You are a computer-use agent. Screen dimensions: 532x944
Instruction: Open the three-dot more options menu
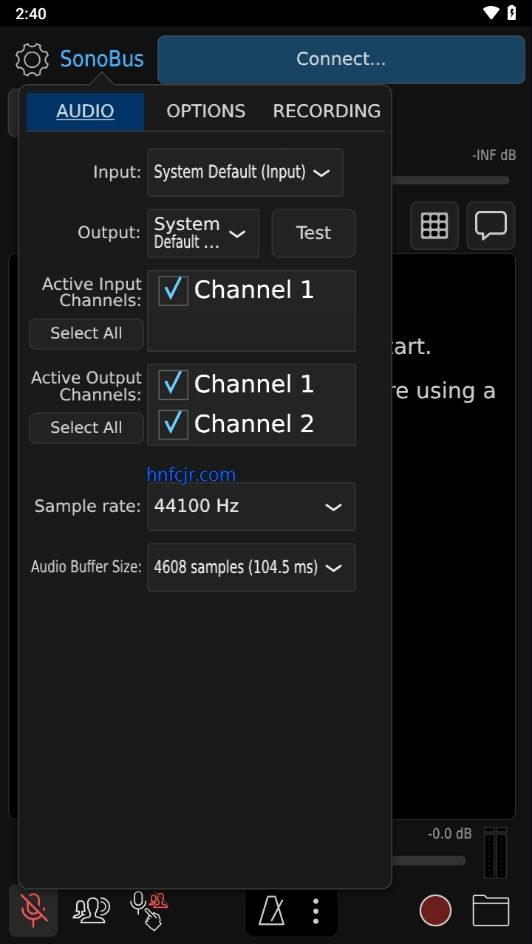(315, 911)
